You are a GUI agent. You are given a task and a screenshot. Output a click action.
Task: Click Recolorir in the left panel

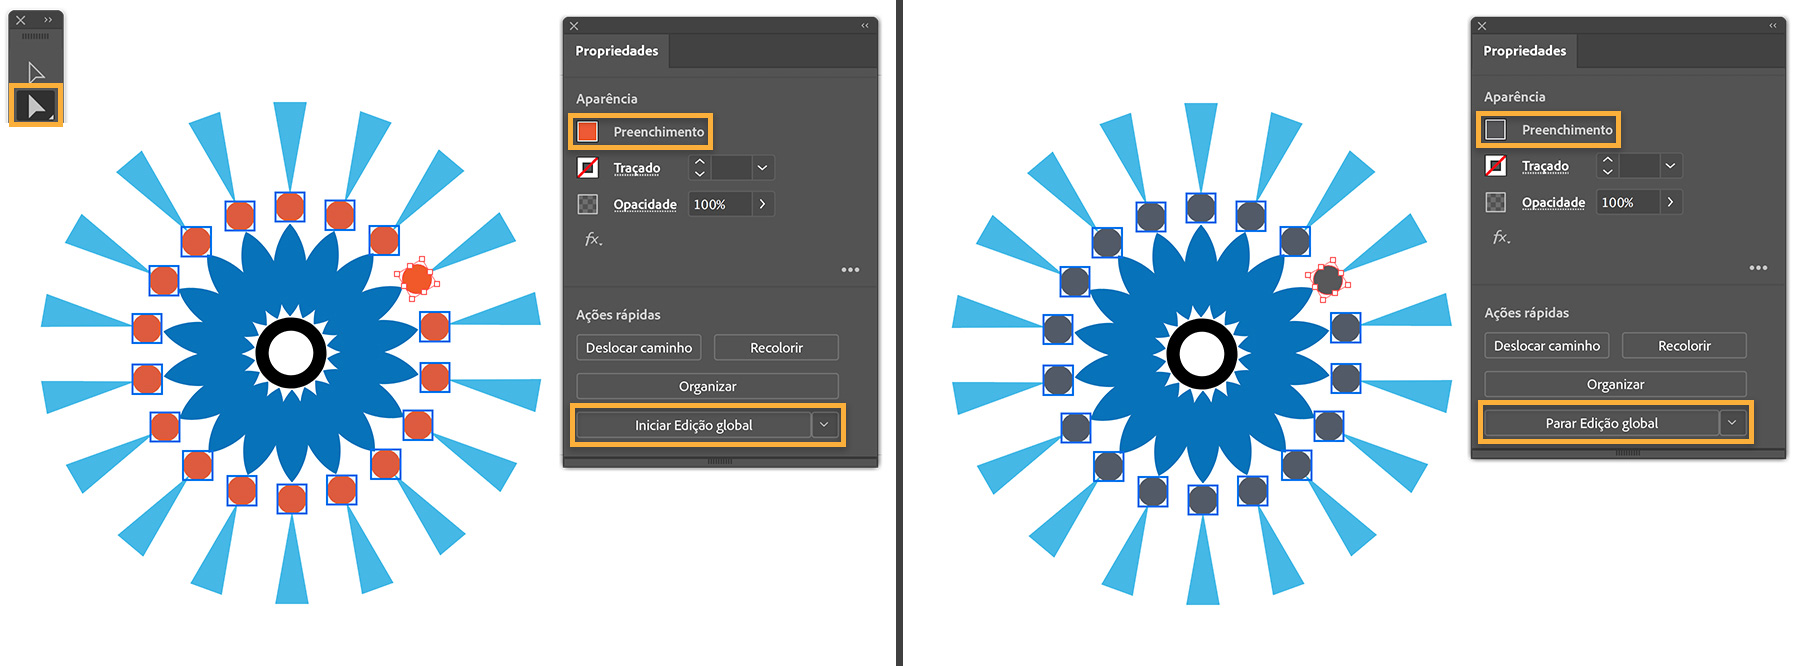(776, 347)
